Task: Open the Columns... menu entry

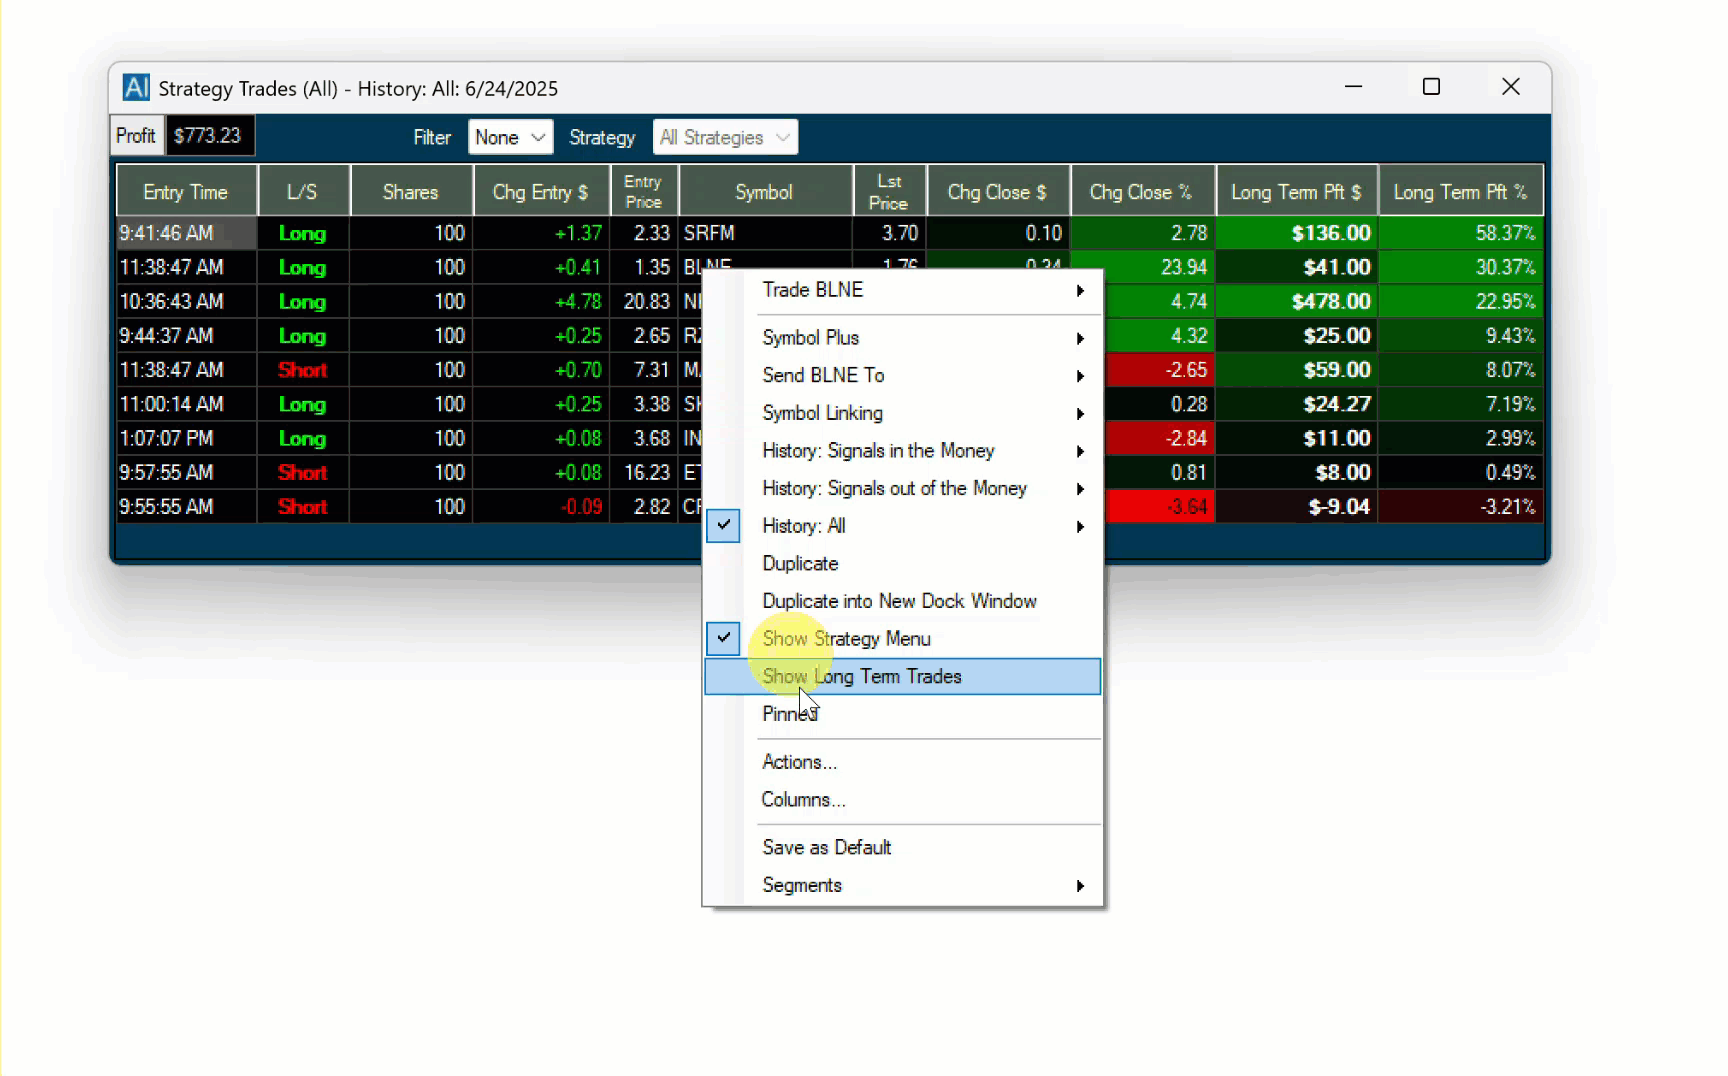Action: tap(903, 800)
